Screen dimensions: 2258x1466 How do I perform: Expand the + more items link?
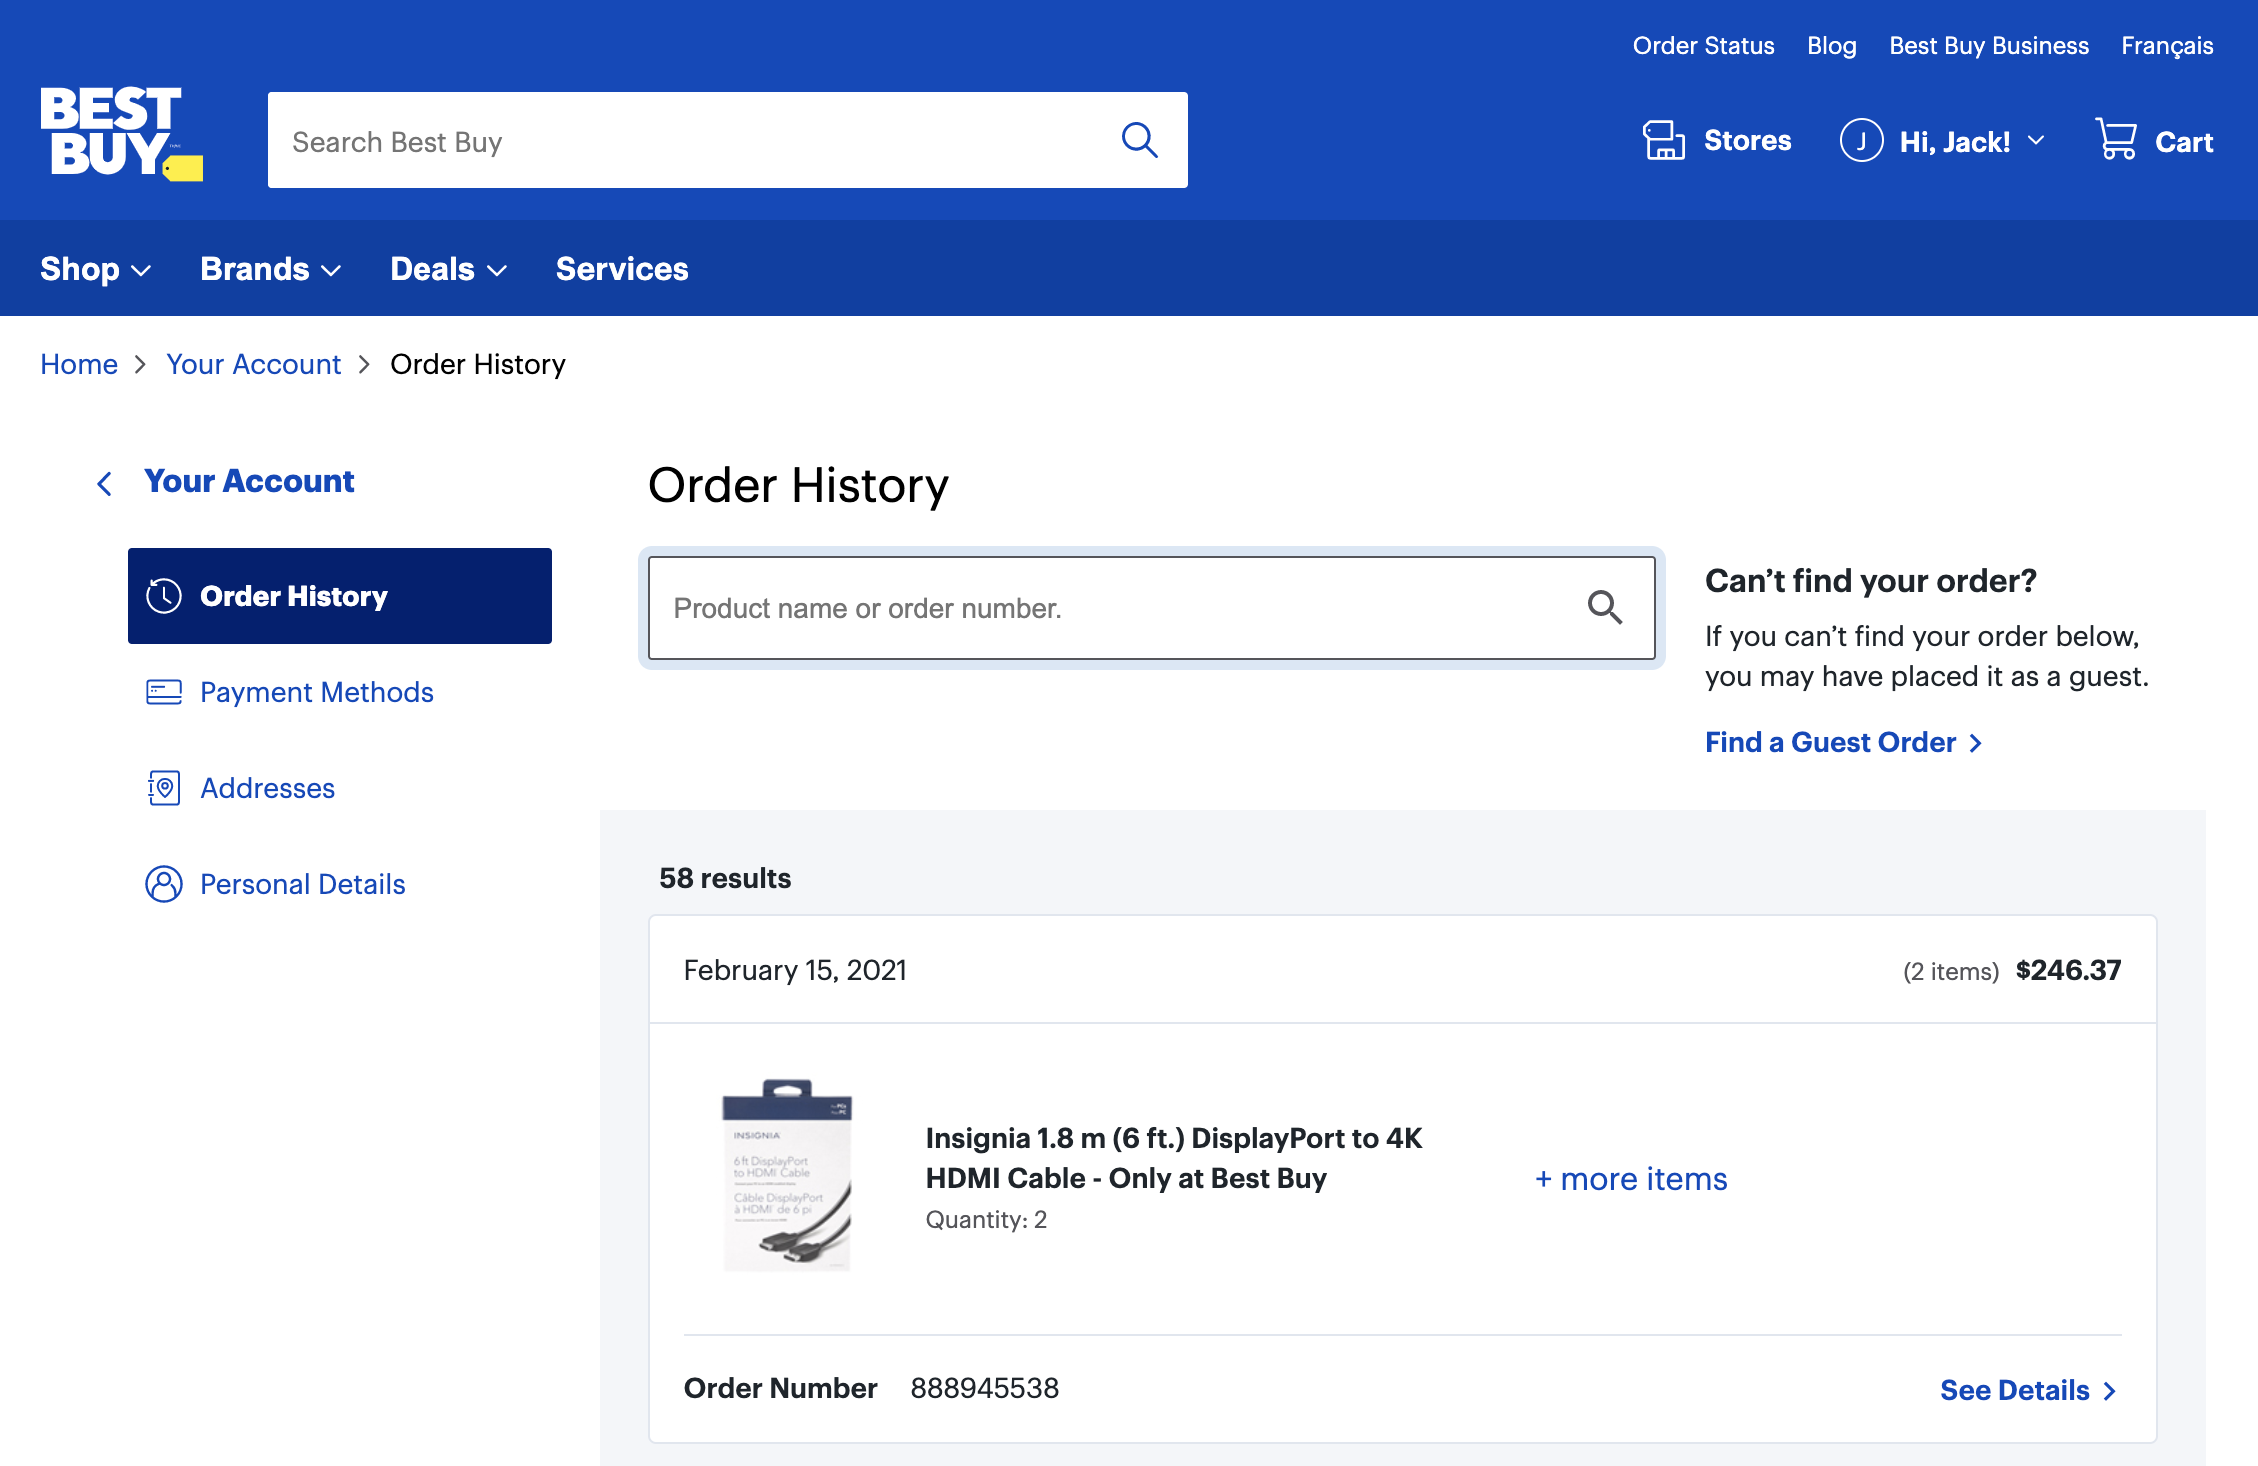point(1631,1179)
